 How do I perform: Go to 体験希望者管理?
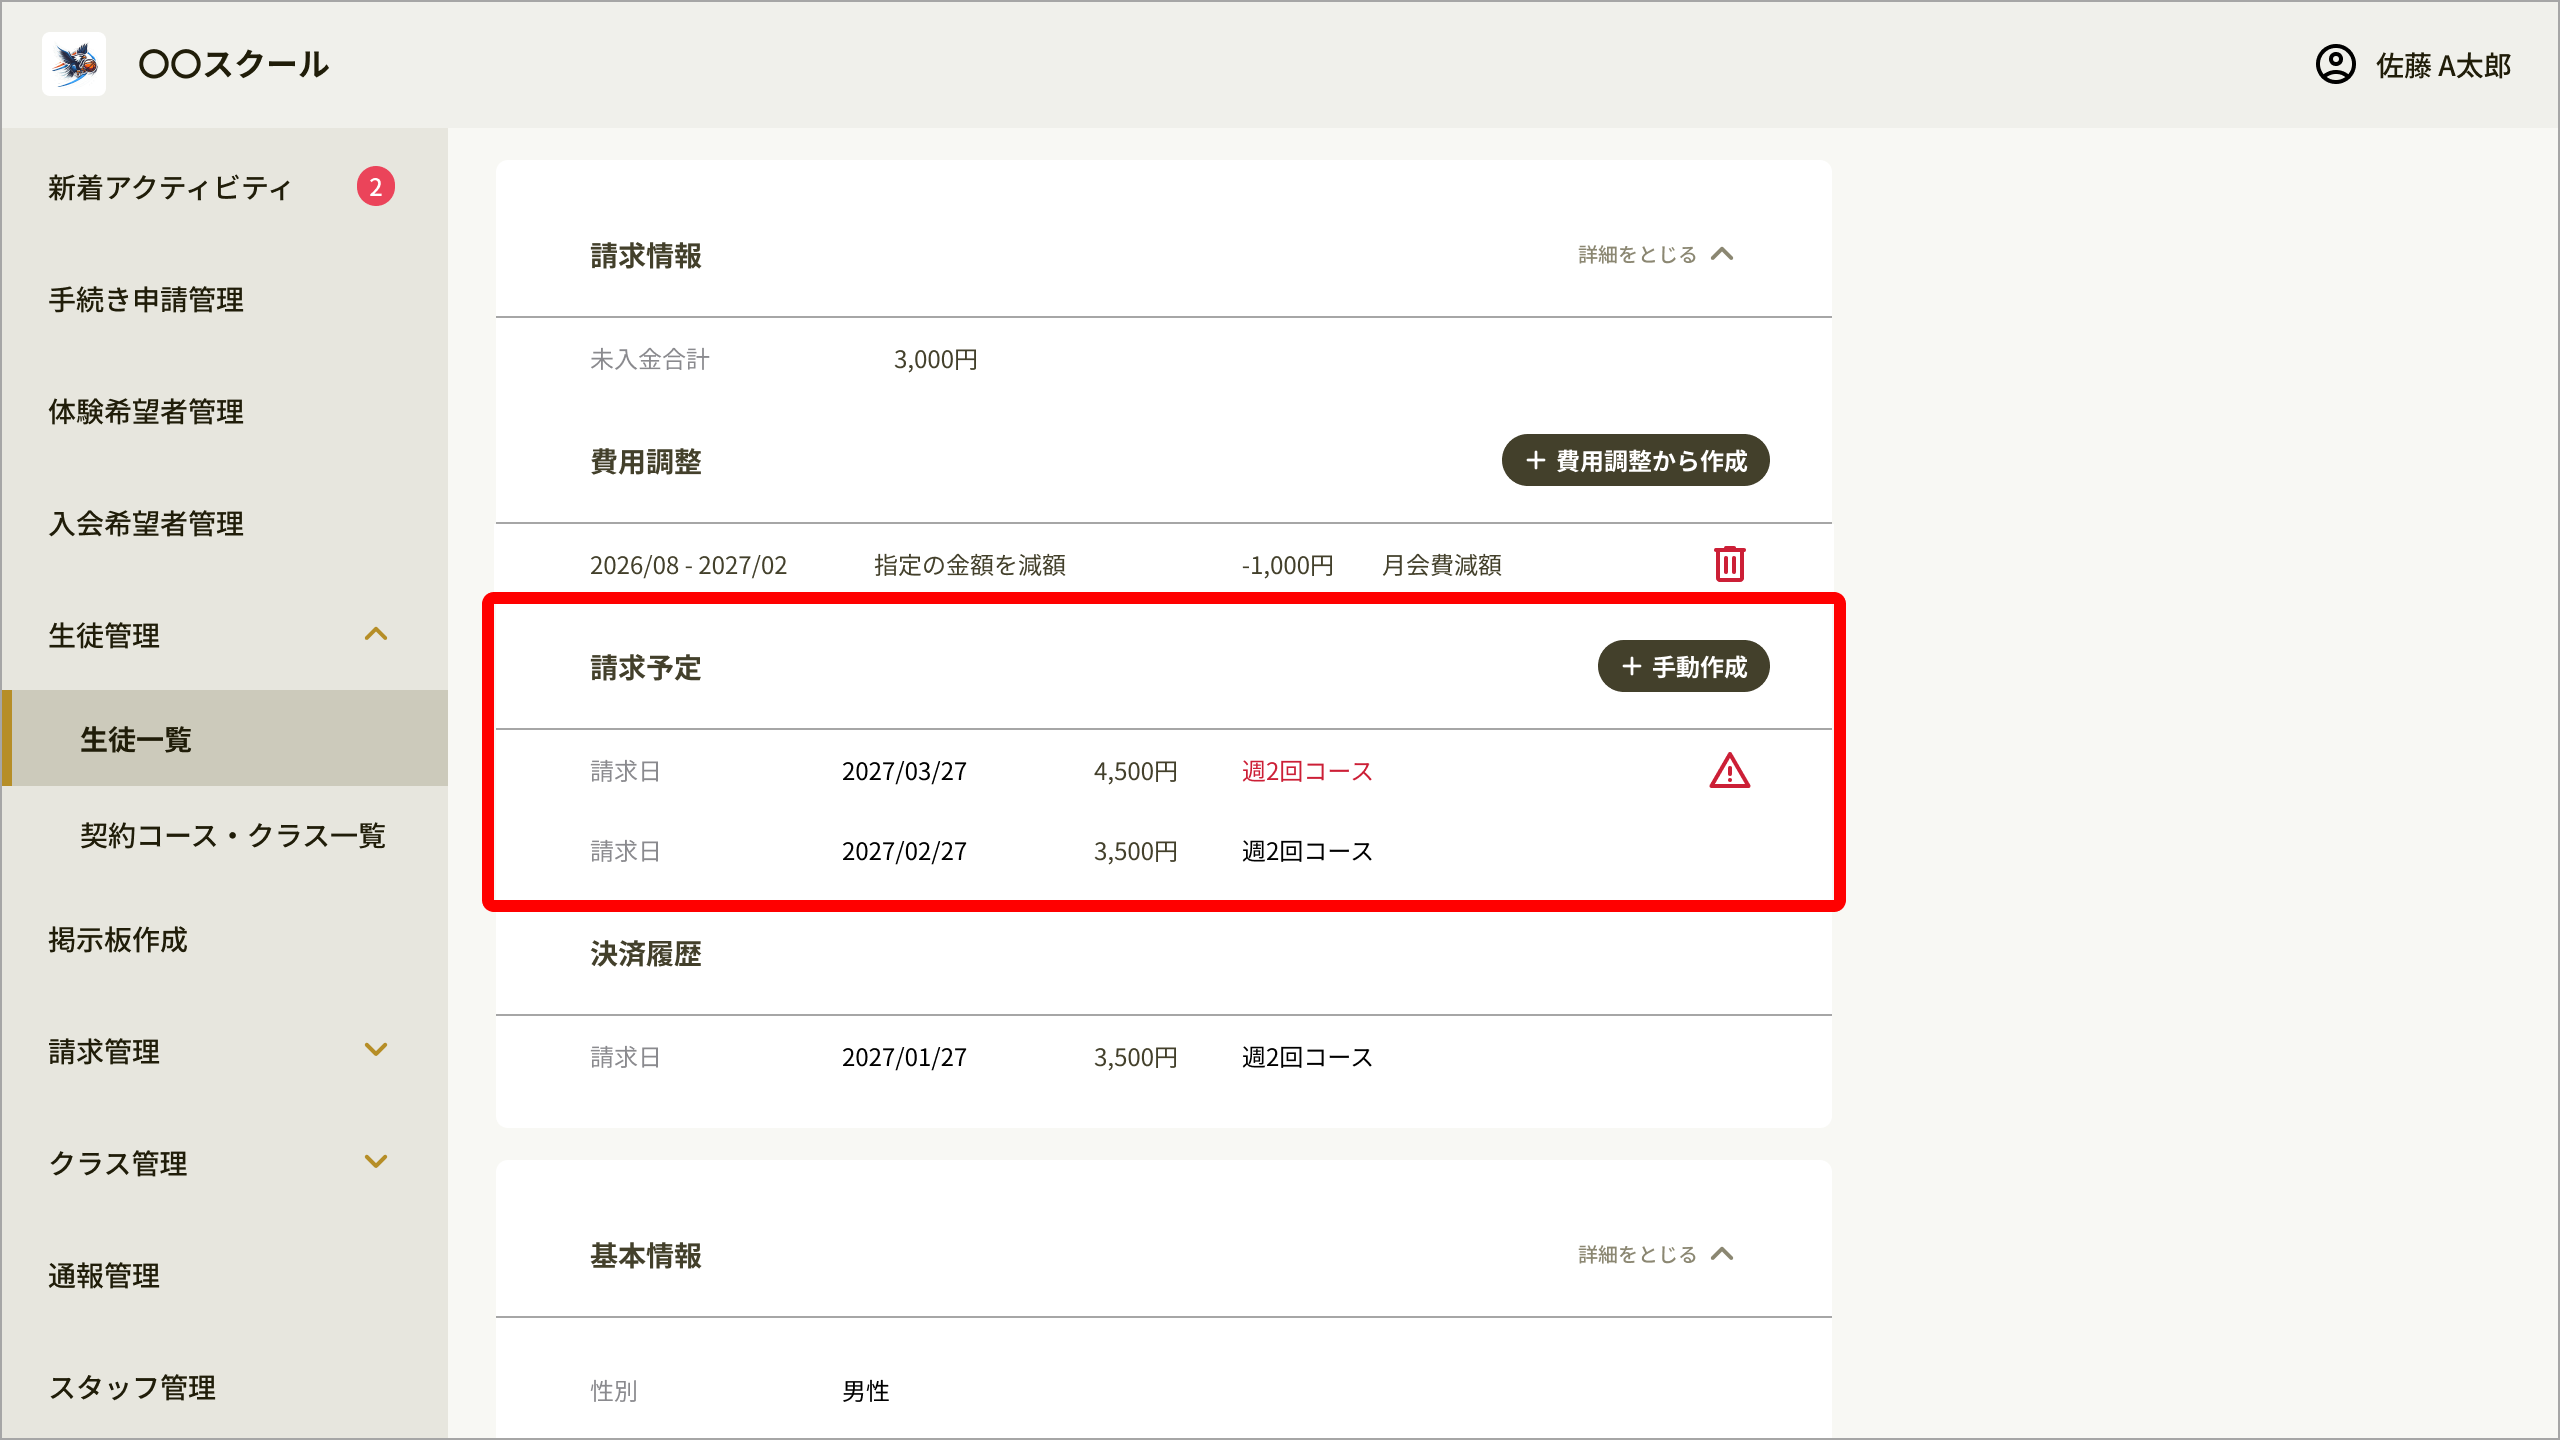pos(146,411)
